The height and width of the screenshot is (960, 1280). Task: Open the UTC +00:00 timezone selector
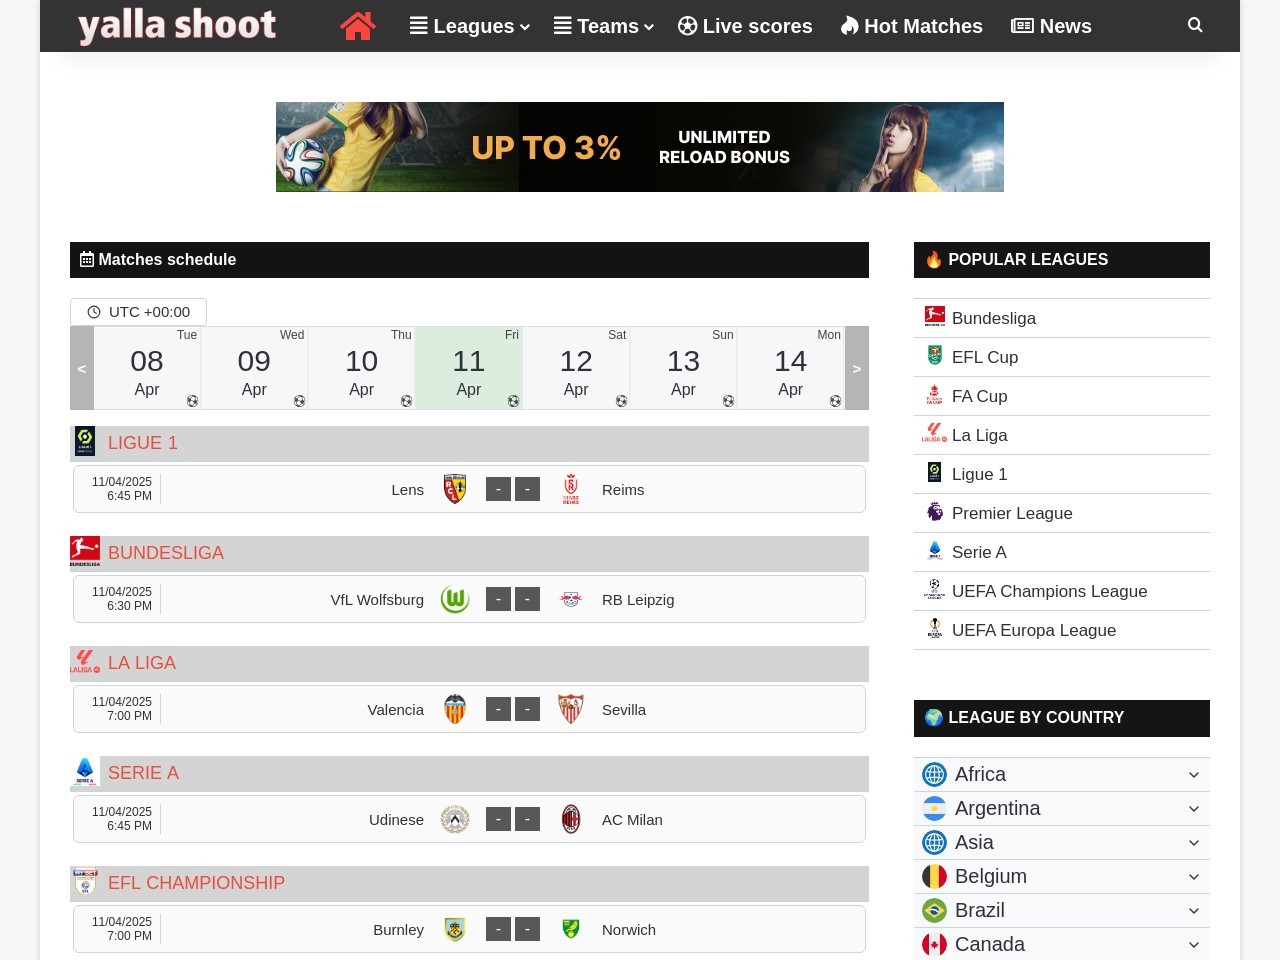click(139, 312)
